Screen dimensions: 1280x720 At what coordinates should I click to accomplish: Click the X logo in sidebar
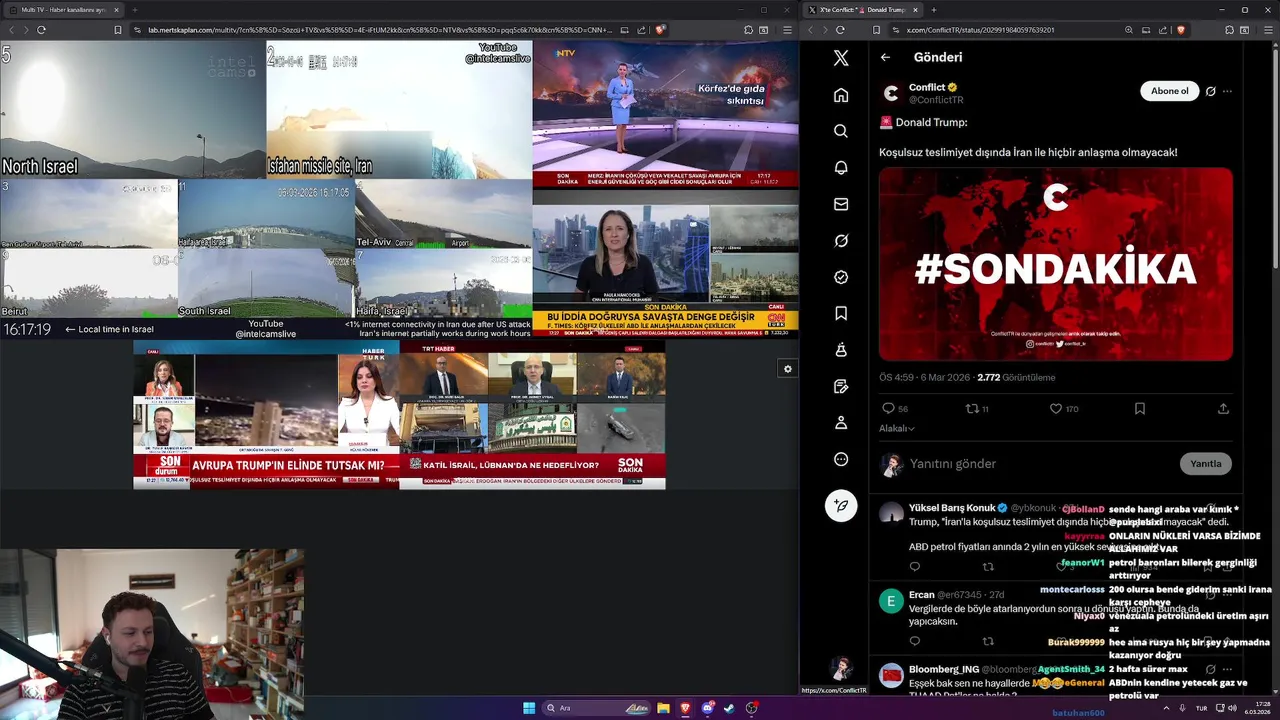point(841,58)
